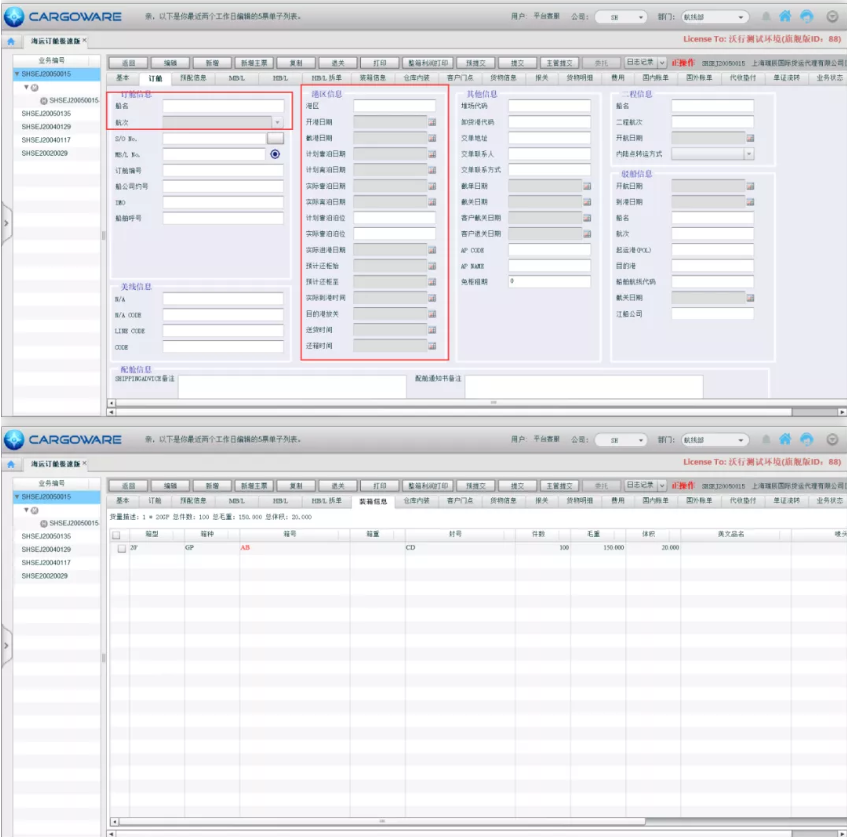Screen dimensions: 847x837
Task: Select the radio button beside MB/L No.
Action: pos(275,155)
